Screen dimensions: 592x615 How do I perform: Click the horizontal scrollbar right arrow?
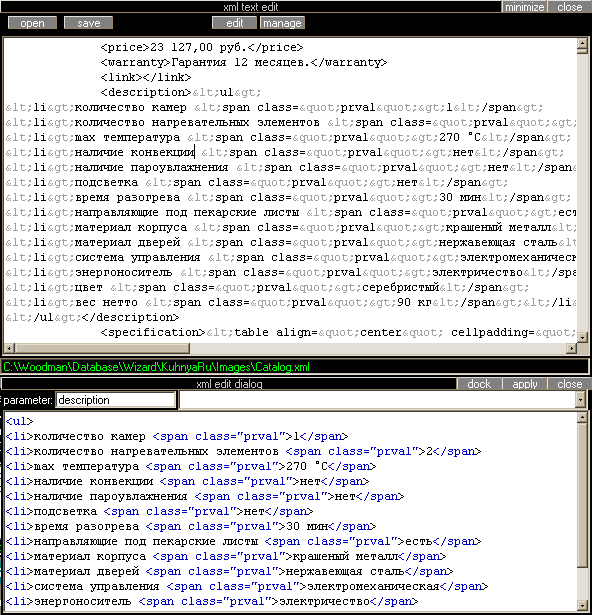(572, 348)
